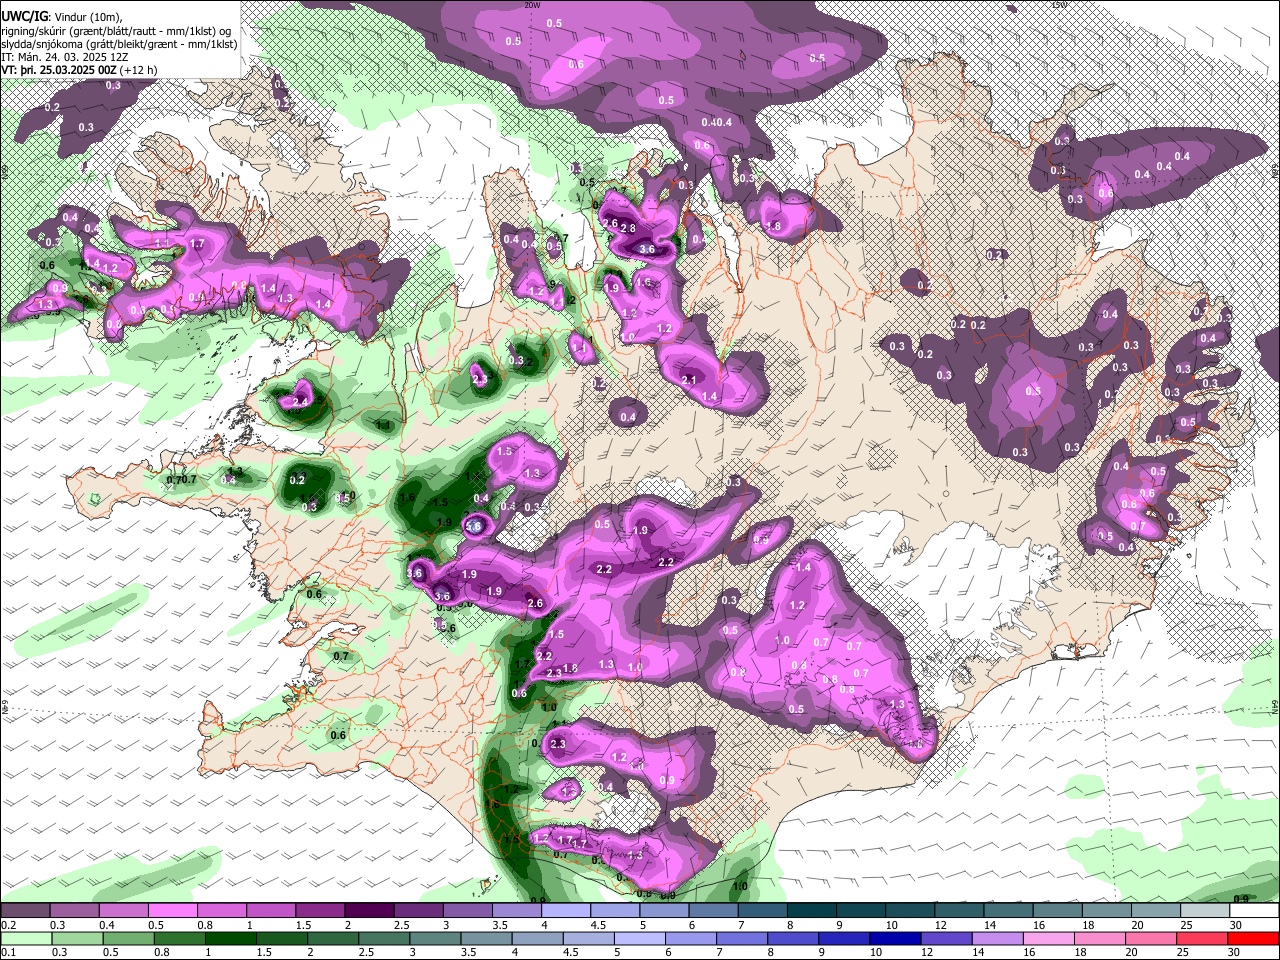Viewport: 1280px width, 960px height.
Task: Click the '20W' longitude label at top
Action: (531, 5)
